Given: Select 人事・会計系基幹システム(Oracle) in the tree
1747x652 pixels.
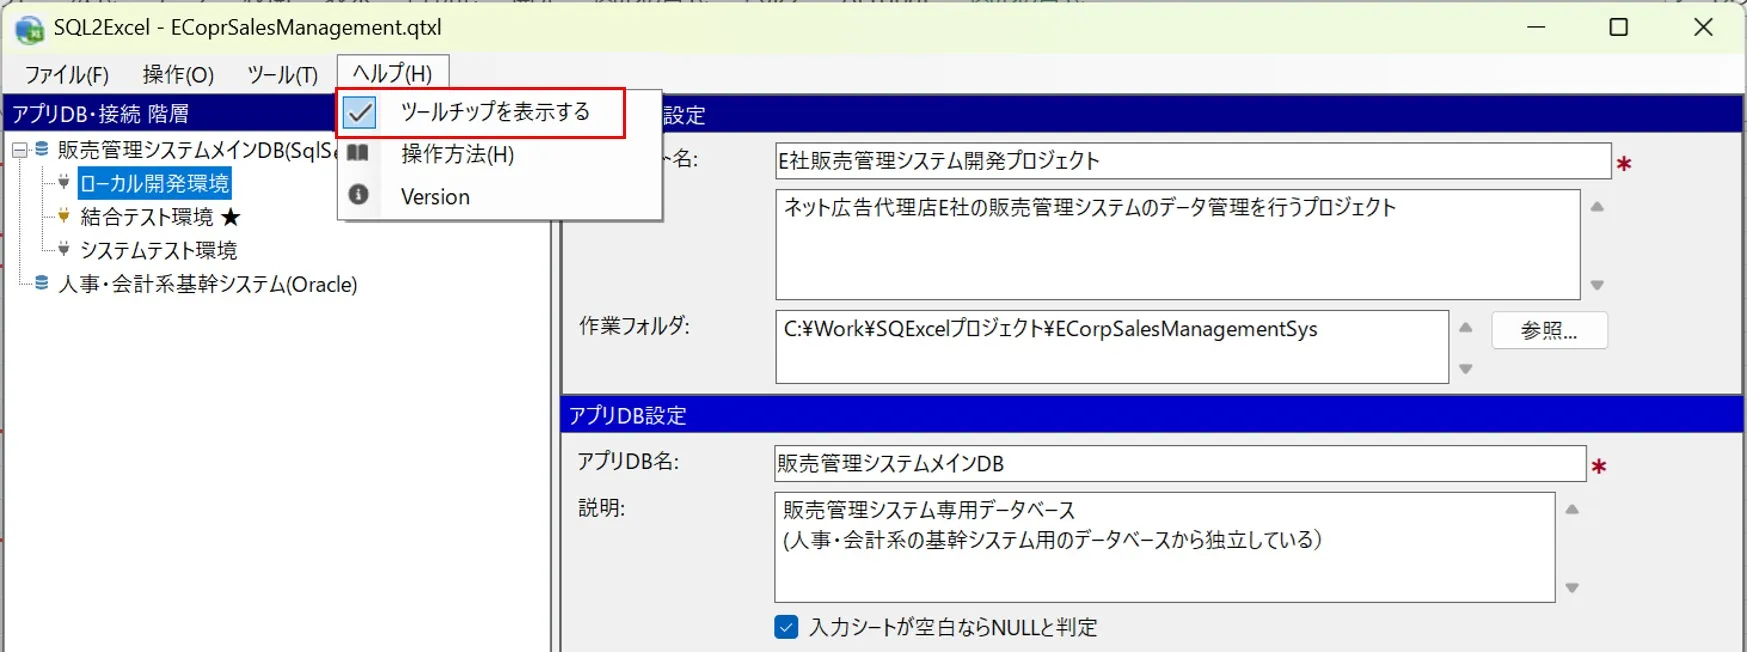Looking at the screenshot, I should pos(207,284).
